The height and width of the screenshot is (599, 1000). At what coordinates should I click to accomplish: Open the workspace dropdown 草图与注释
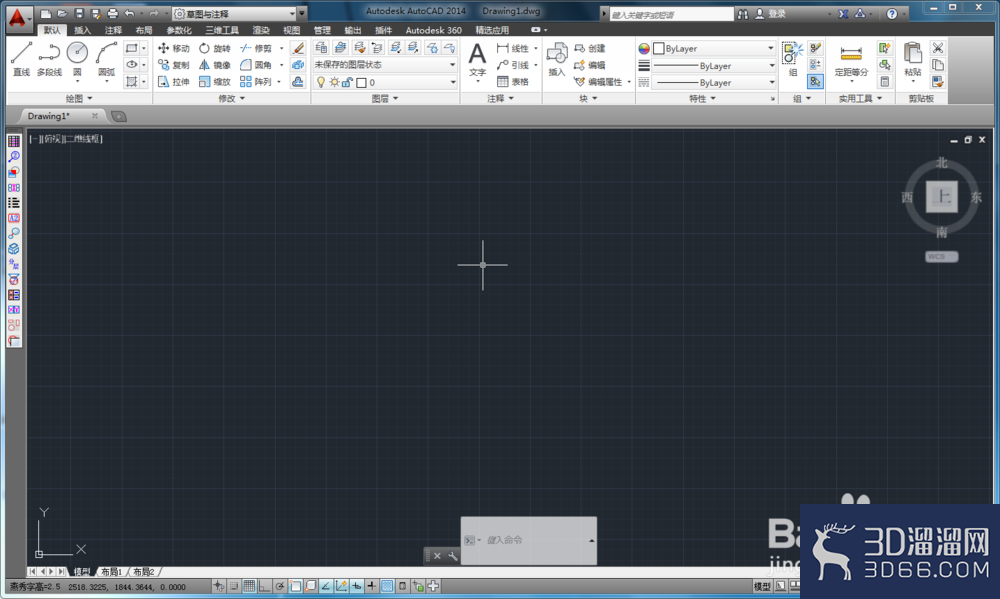pos(235,13)
